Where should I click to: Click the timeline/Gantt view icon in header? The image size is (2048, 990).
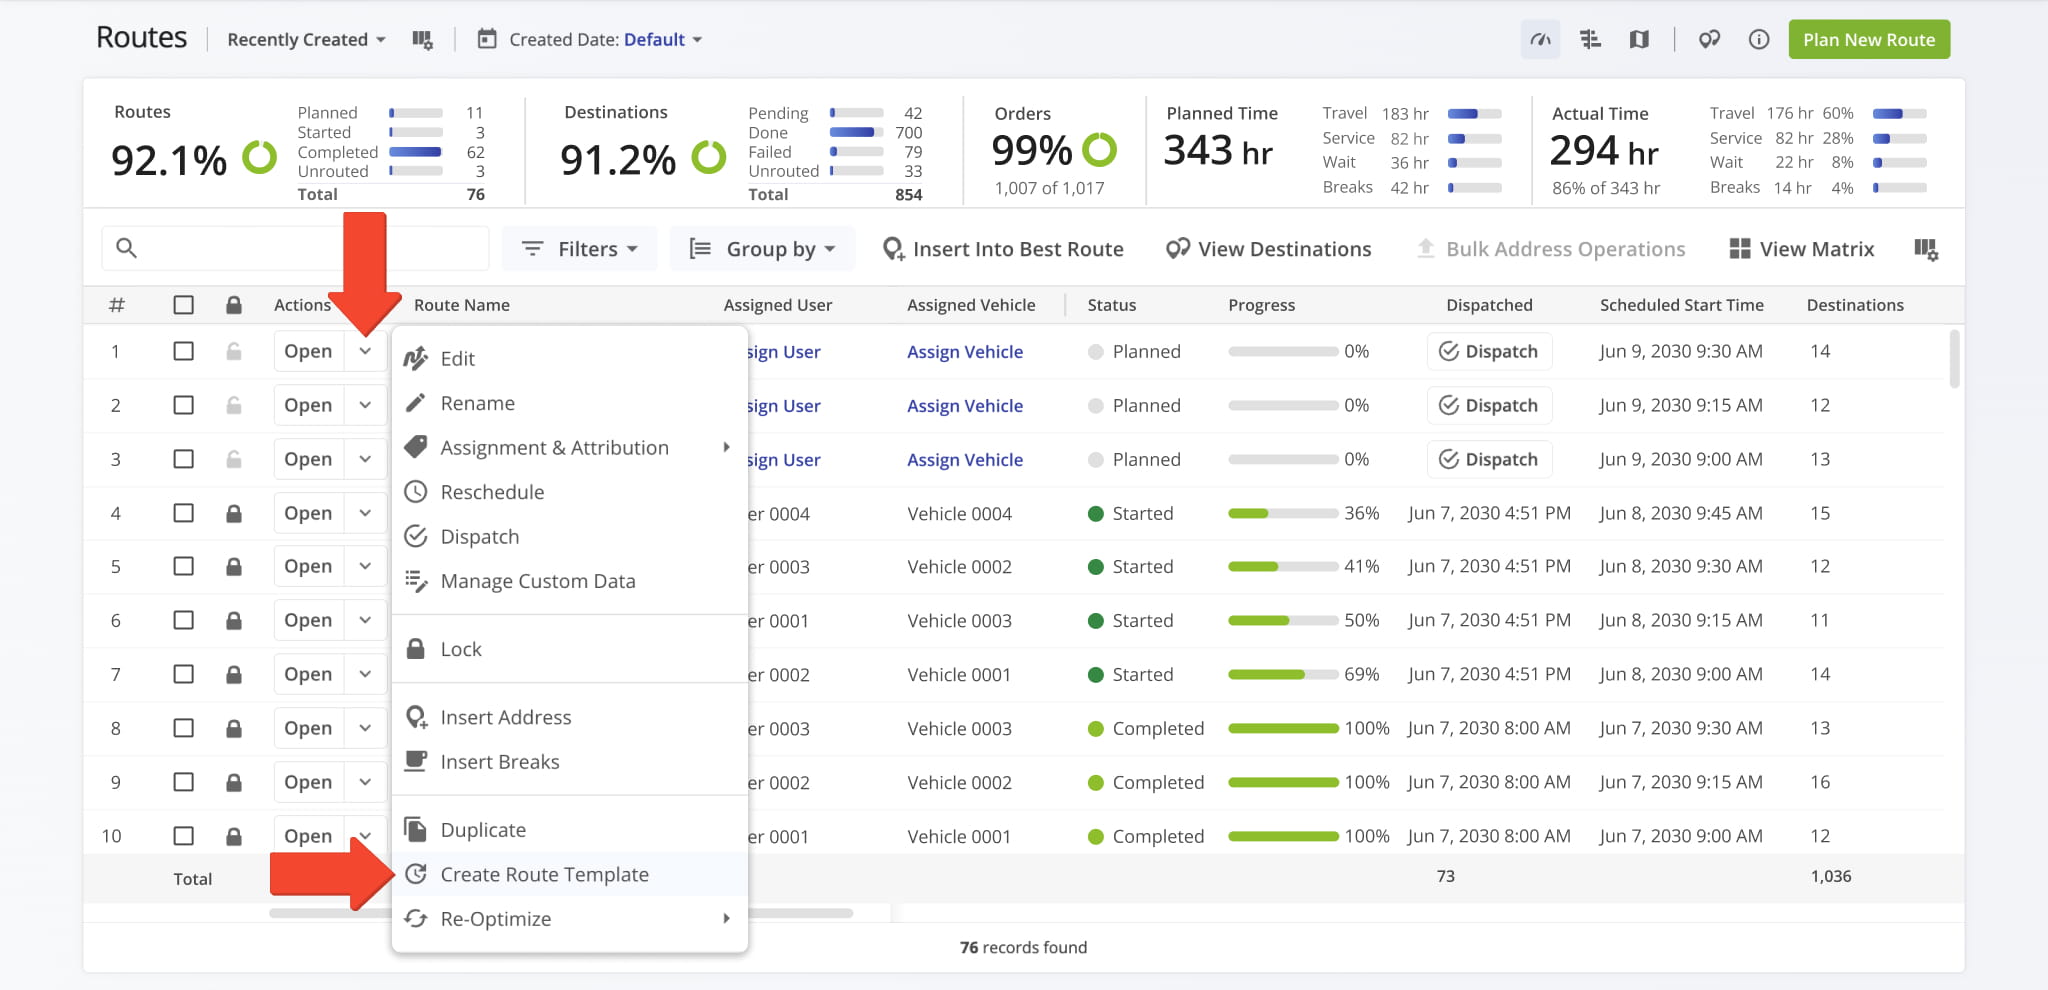(x=1590, y=40)
